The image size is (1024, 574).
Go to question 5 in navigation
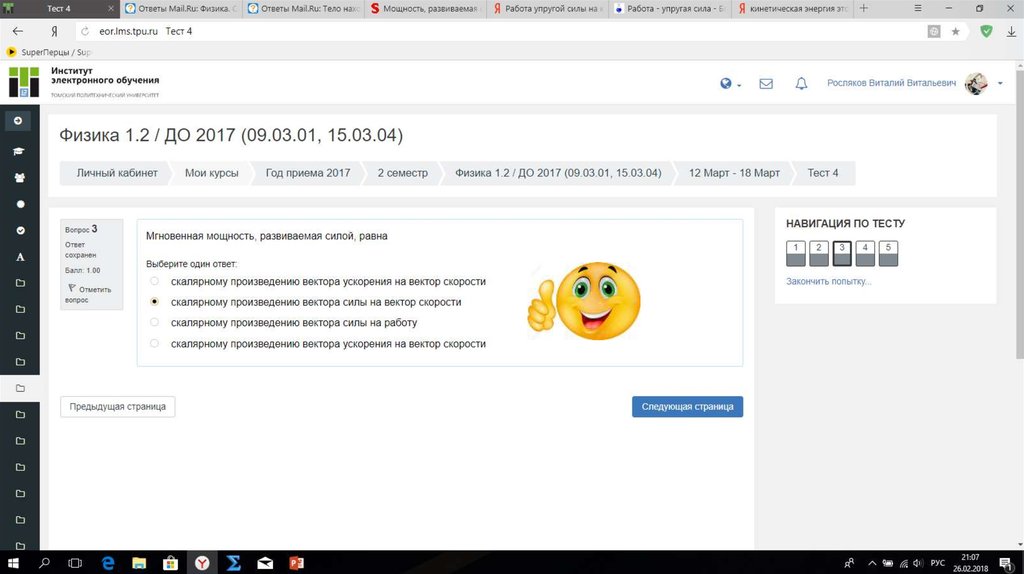point(888,252)
